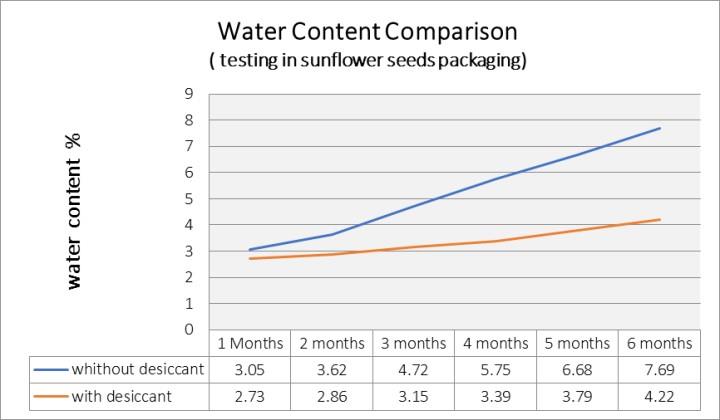
Task: Click the 6 months column header
Action: tap(659, 343)
